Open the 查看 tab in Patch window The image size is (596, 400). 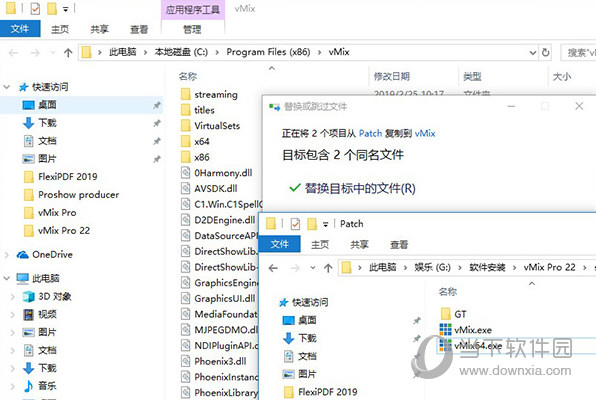399,244
